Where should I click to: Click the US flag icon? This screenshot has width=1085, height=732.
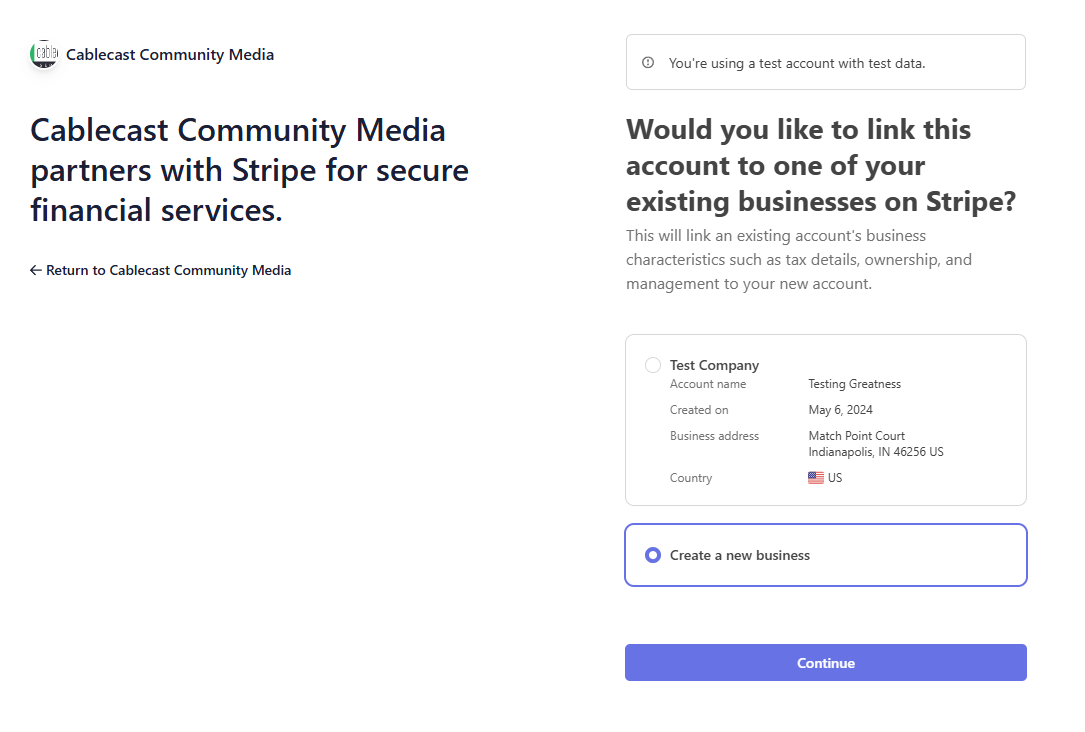point(816,477)
